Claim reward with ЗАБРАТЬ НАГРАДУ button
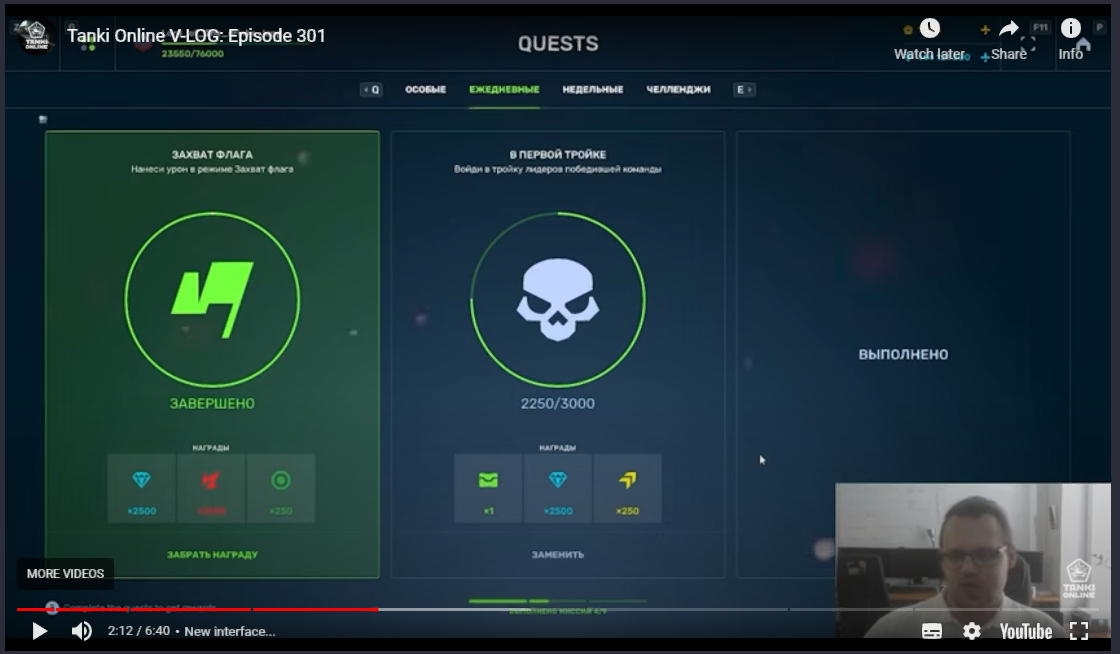Screen dimensions: 1120x654 [x=212, y=555]
